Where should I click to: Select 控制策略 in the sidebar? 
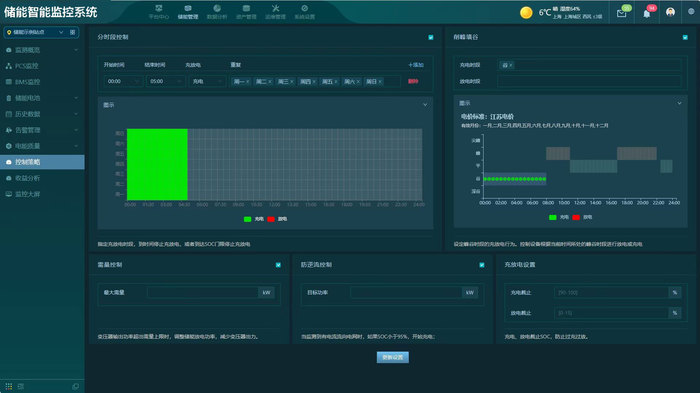coord(42,162)
